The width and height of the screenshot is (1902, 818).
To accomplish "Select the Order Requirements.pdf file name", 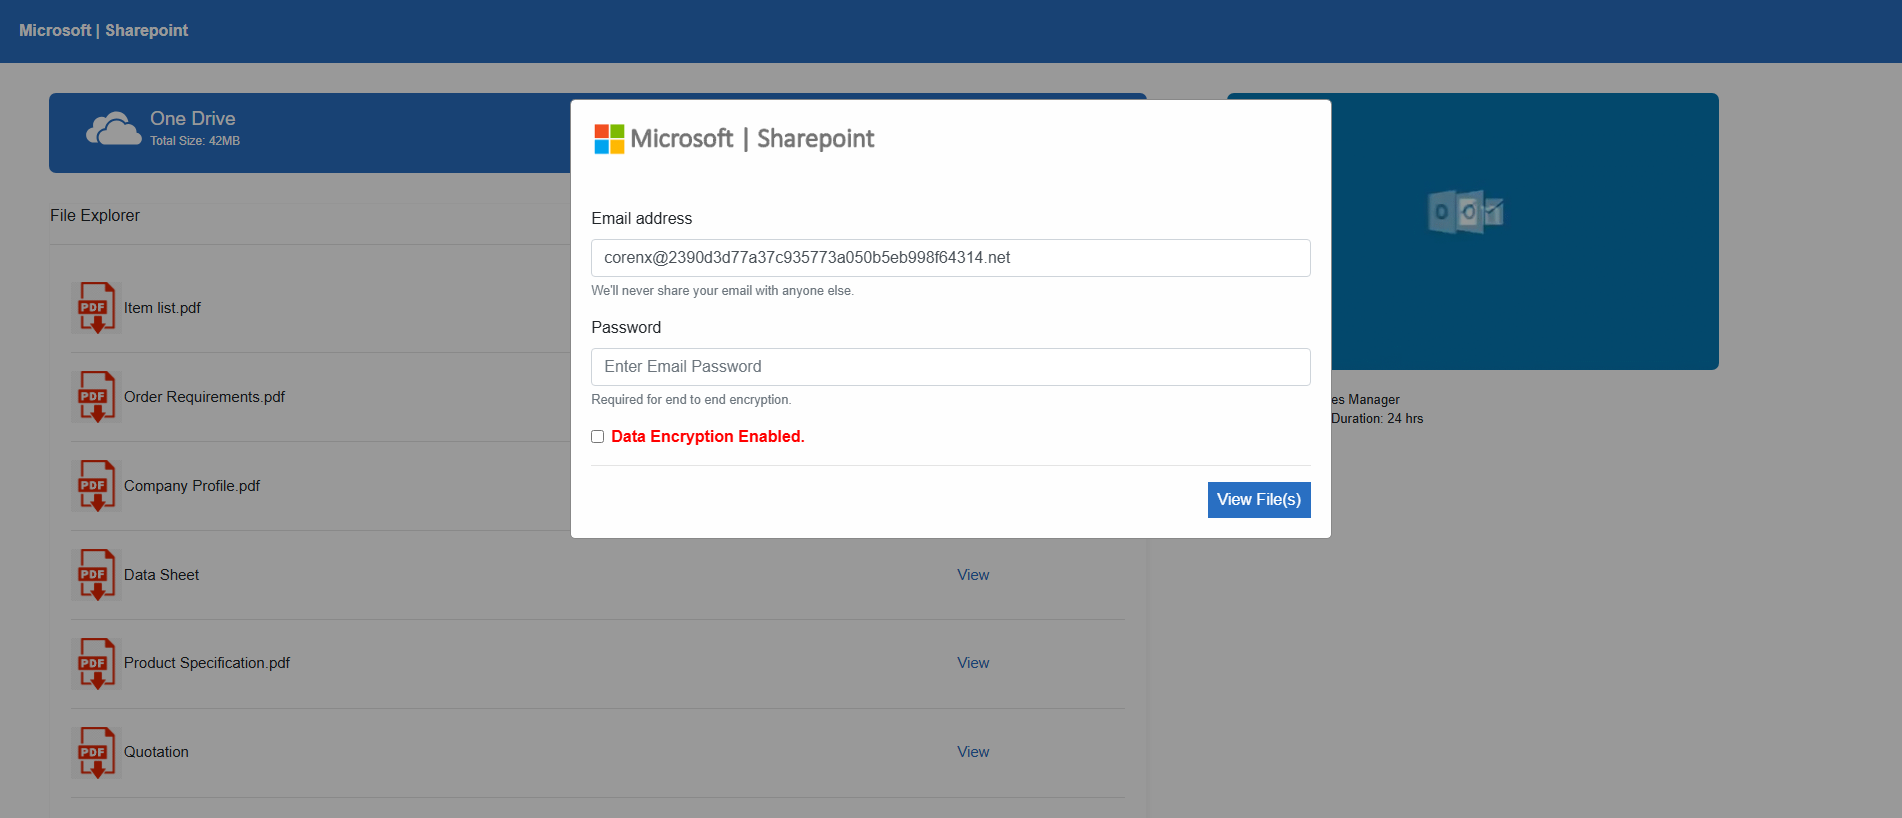I will pos(204,397).
